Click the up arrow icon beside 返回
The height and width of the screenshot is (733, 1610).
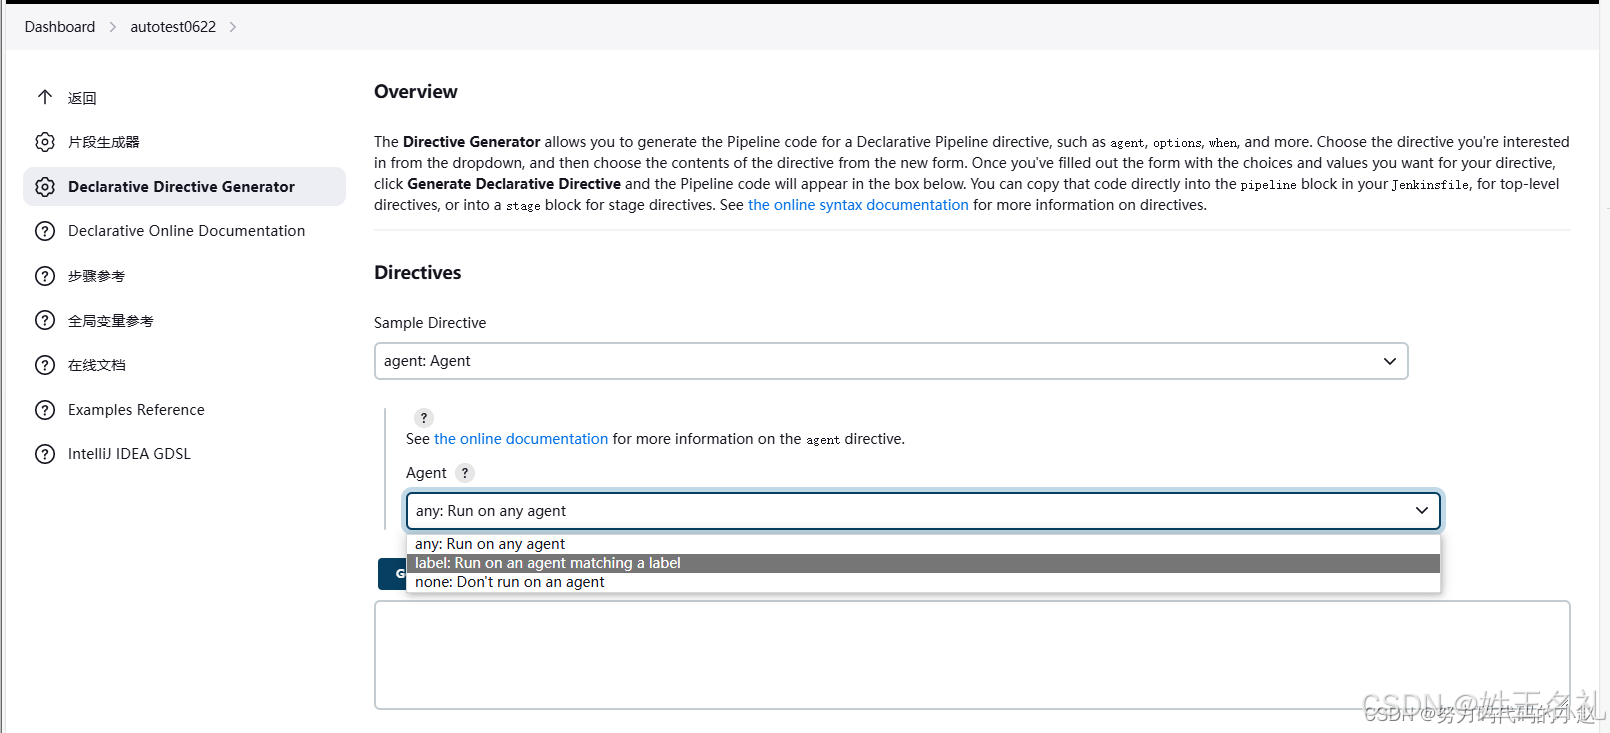click(45, 97)
